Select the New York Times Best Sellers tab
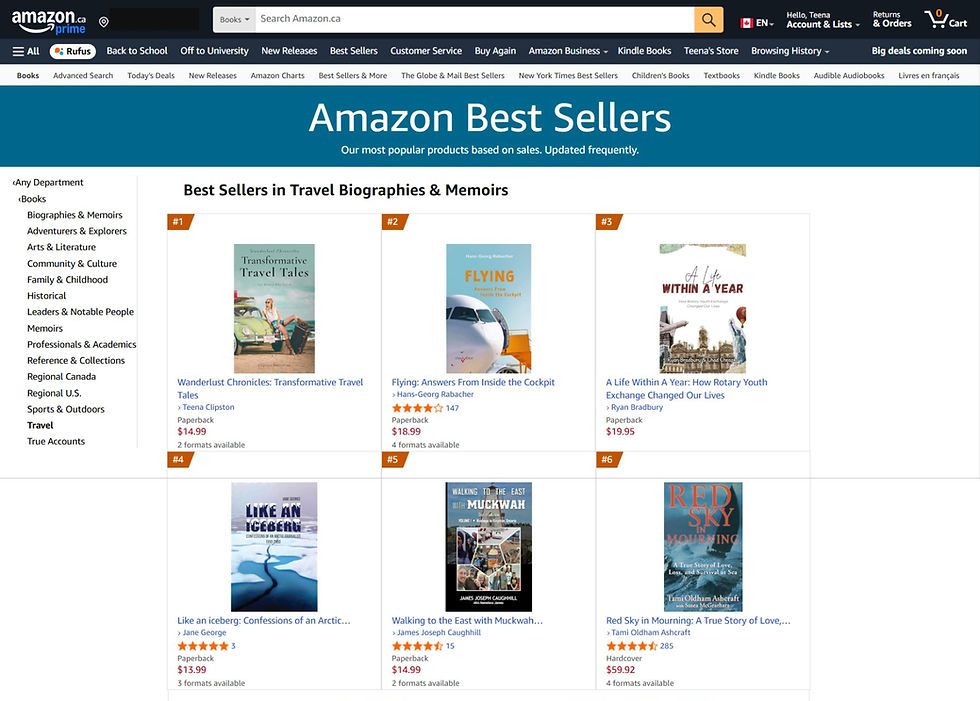This screenshot has height=701, width=980. click(x=568, y=76)
